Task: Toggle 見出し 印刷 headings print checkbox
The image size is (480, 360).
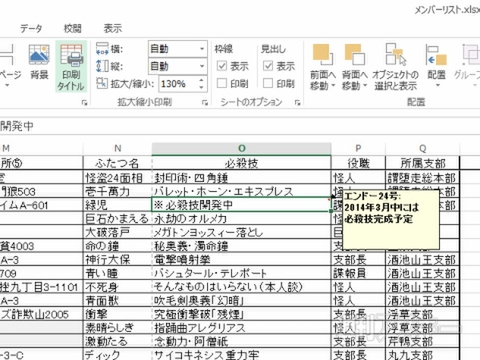Action: point(268,83)
